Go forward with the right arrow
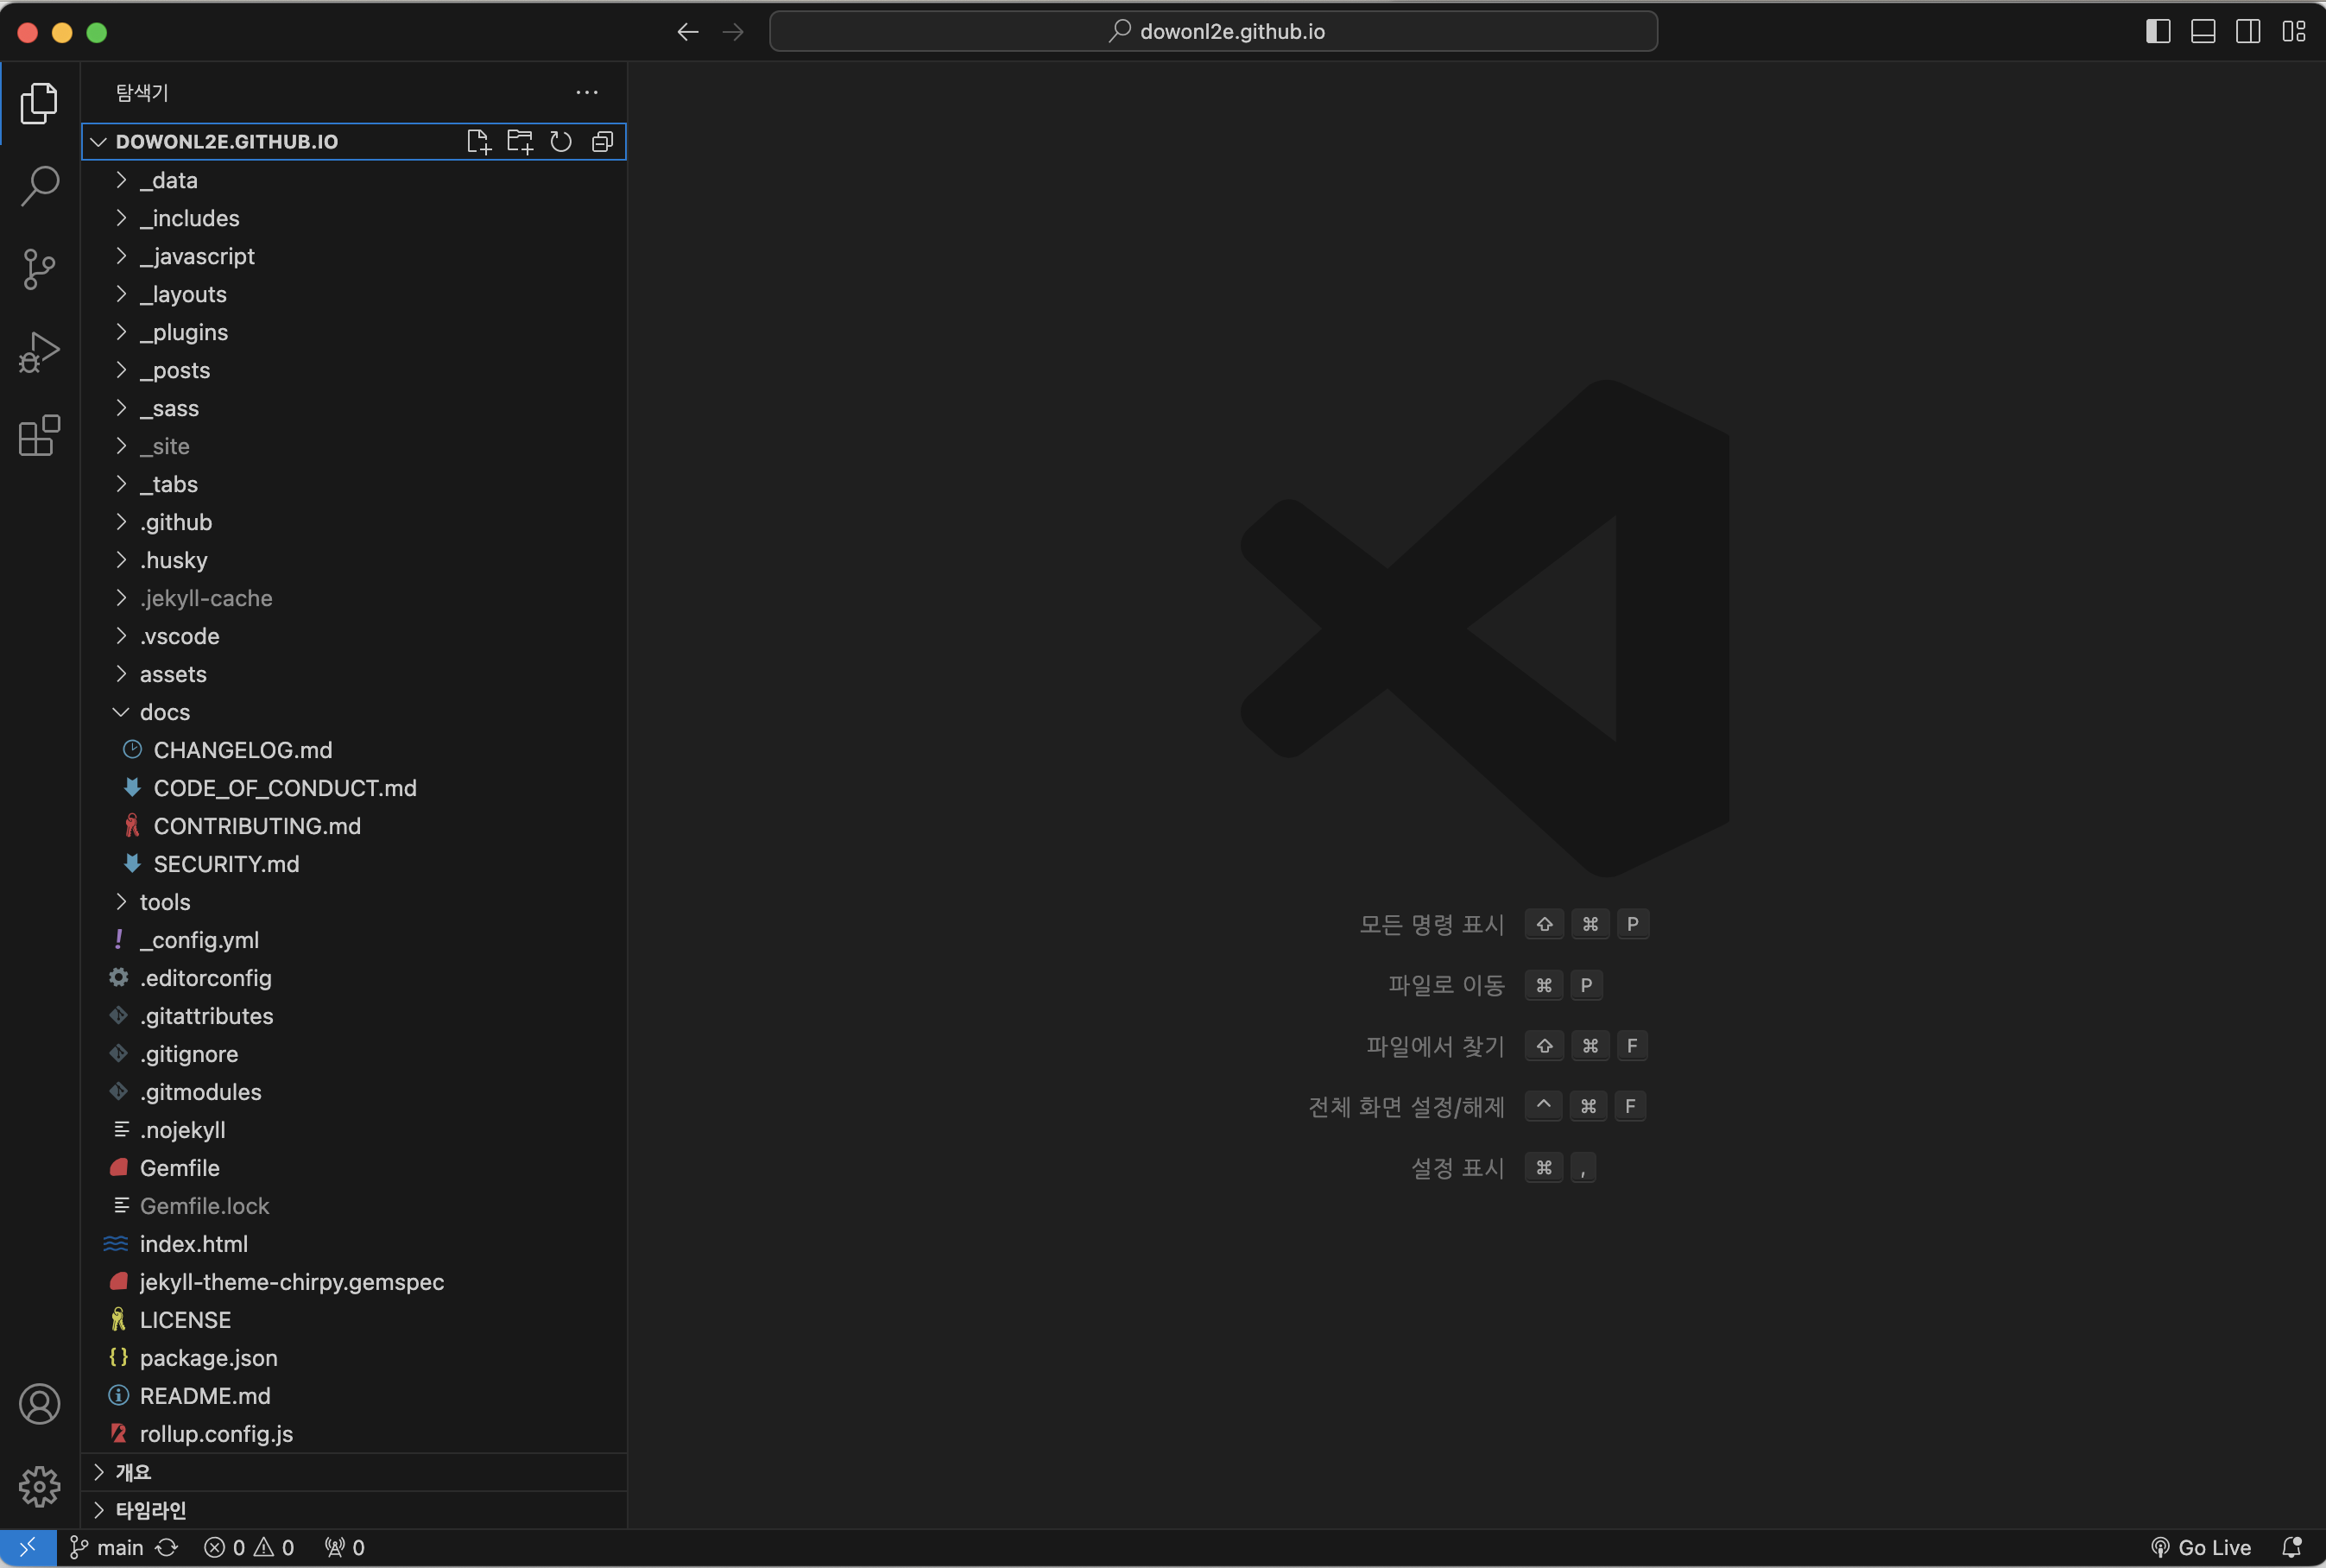This screenshot has height=1568, width=2326. (733, 32)
